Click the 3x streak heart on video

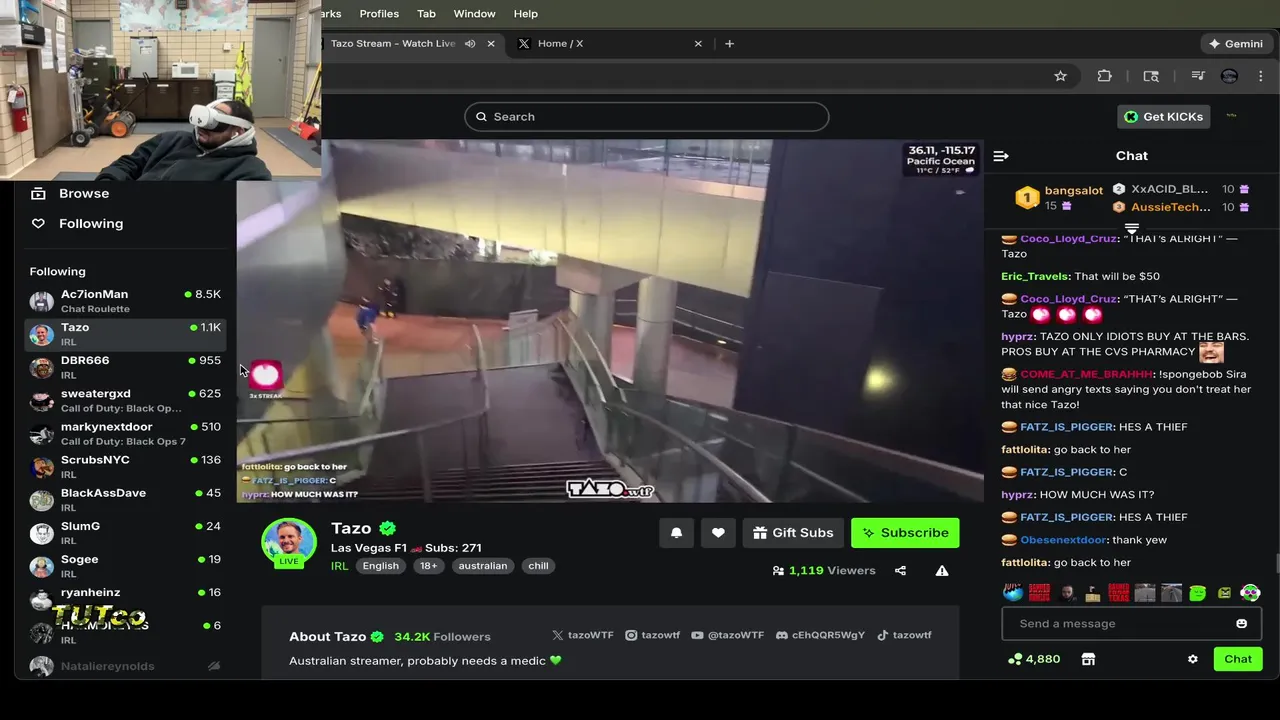pyautogui.click(x=265, y=377)
